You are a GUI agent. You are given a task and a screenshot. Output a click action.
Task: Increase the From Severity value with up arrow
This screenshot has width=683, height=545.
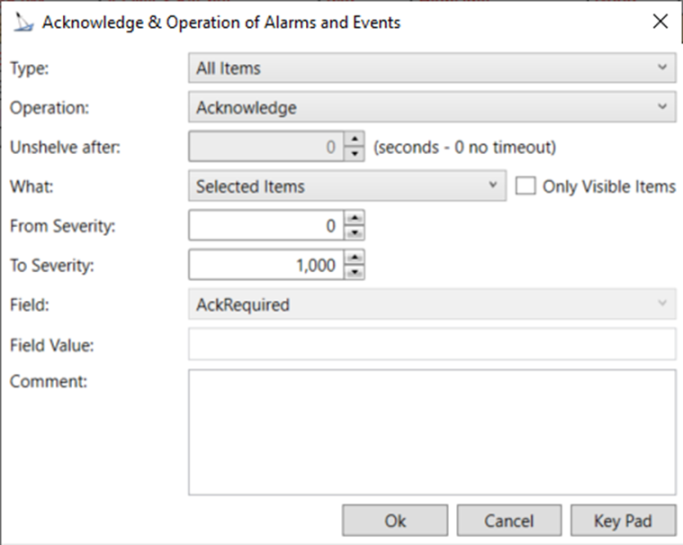354,219
